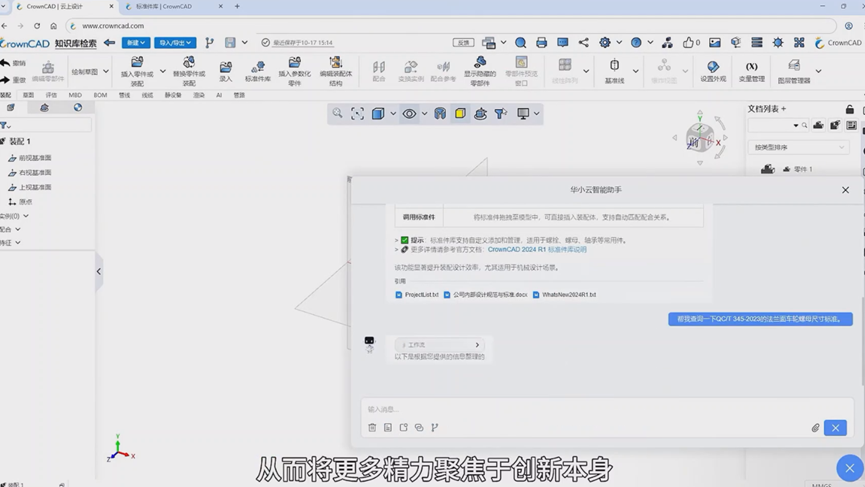Switch to browser tab 标准件库 | CrownCAD
865x487 pixels.
click(x=174, y=7)
